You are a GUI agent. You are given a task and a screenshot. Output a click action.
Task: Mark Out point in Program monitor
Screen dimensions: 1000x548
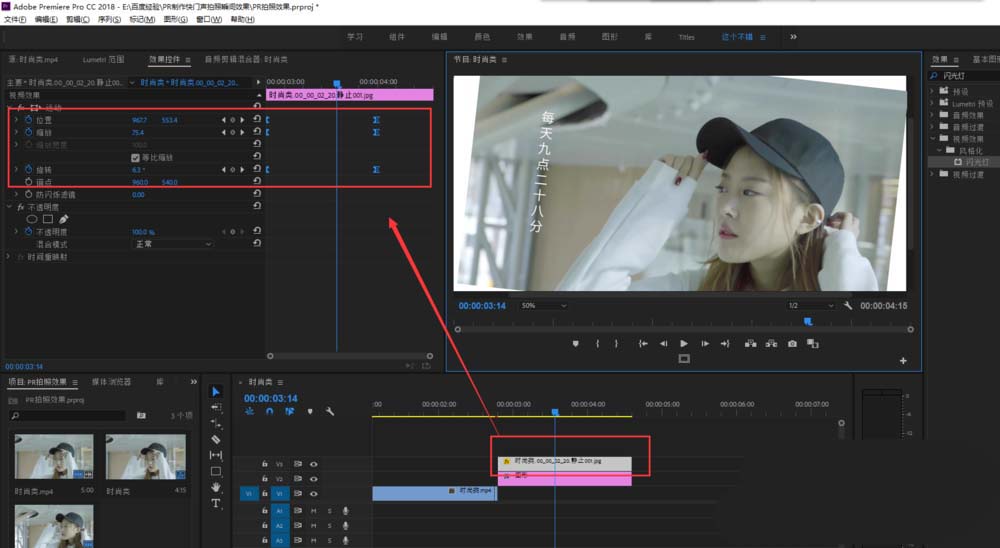pos(616,343)
